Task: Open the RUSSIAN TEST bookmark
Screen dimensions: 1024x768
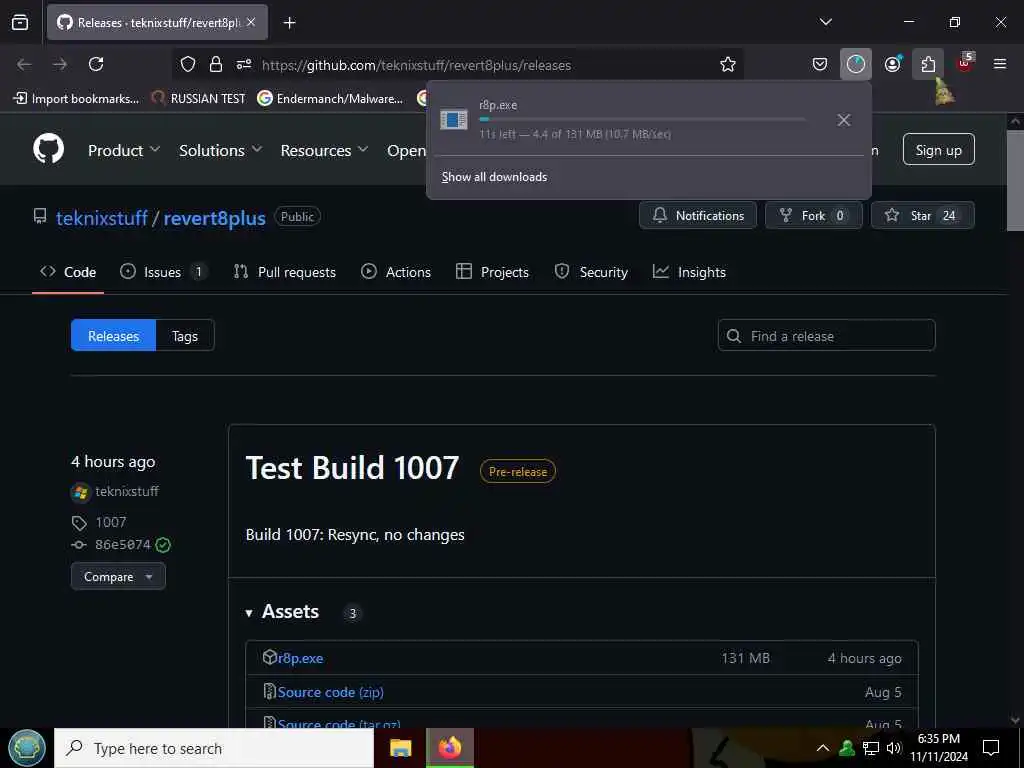Action: (199, 99)
